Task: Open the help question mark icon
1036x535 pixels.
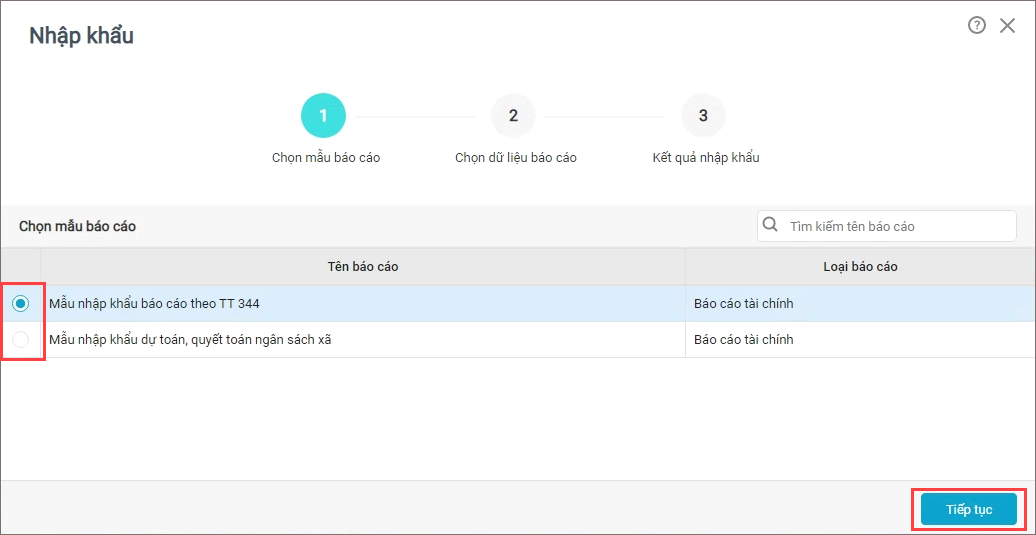Action: pos(977,25)
